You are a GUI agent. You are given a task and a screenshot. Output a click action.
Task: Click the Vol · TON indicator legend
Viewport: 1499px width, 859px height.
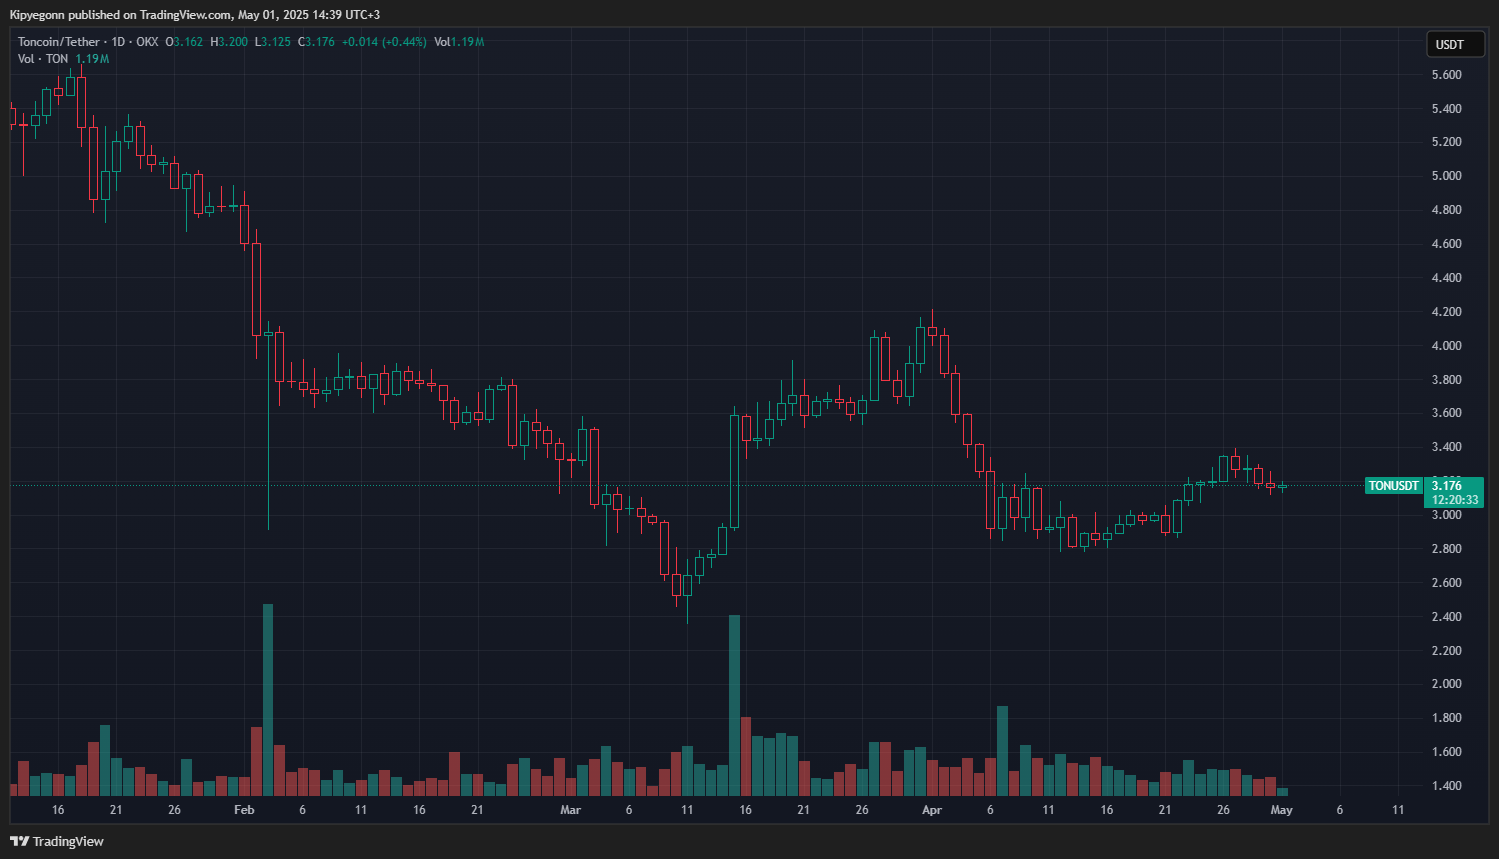(43, 59)
